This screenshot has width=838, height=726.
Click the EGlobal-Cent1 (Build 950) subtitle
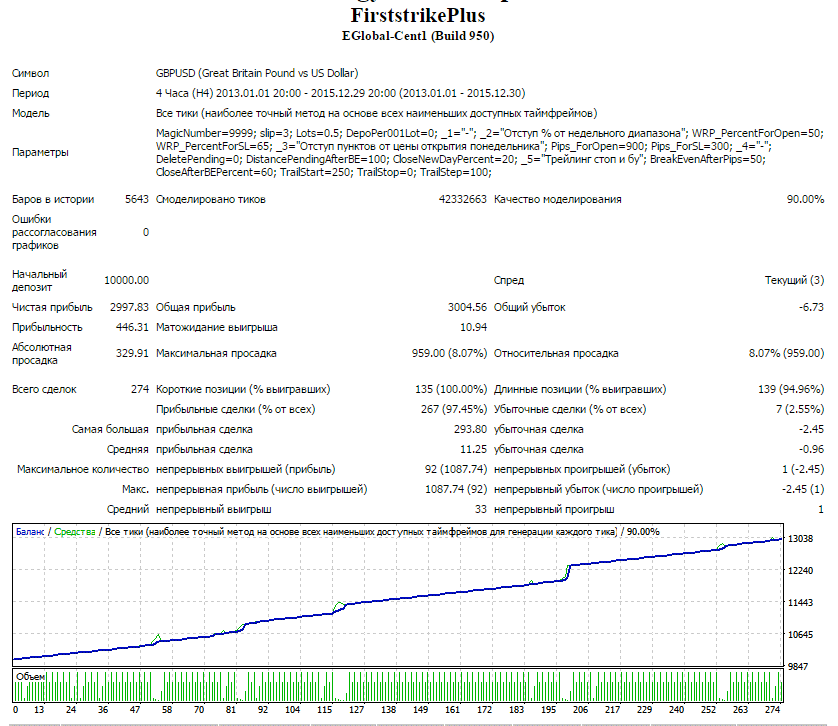(x=418, y=36)
